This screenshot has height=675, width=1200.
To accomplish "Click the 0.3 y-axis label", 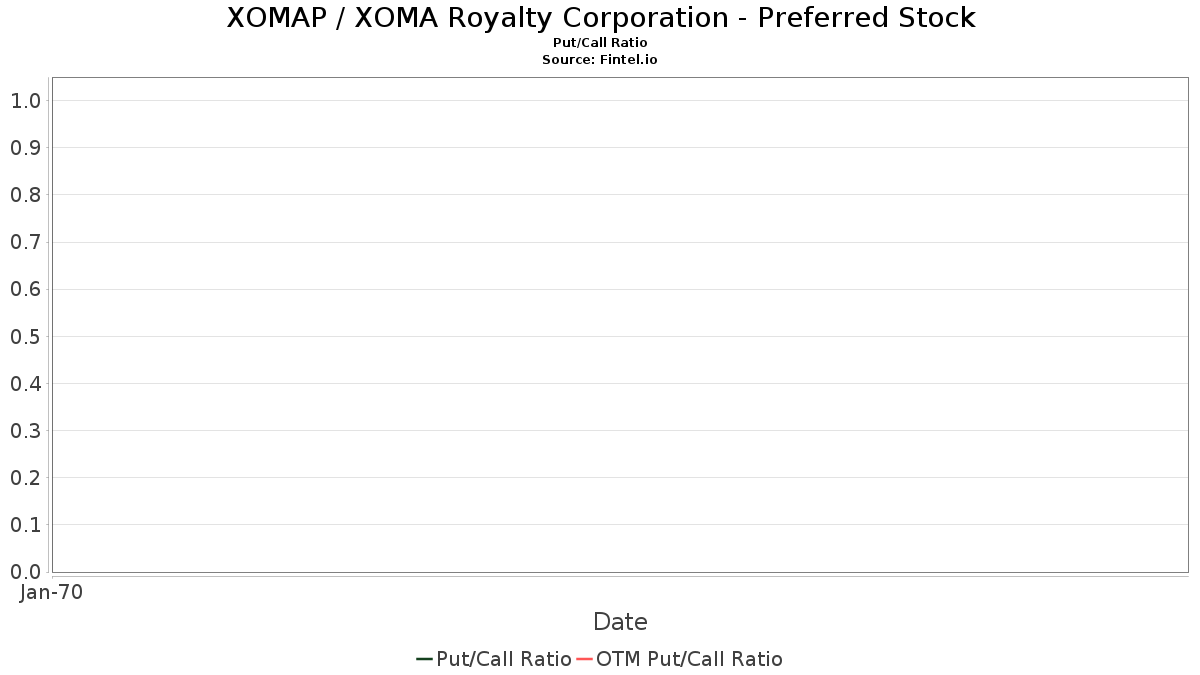I will pos(25,431).
